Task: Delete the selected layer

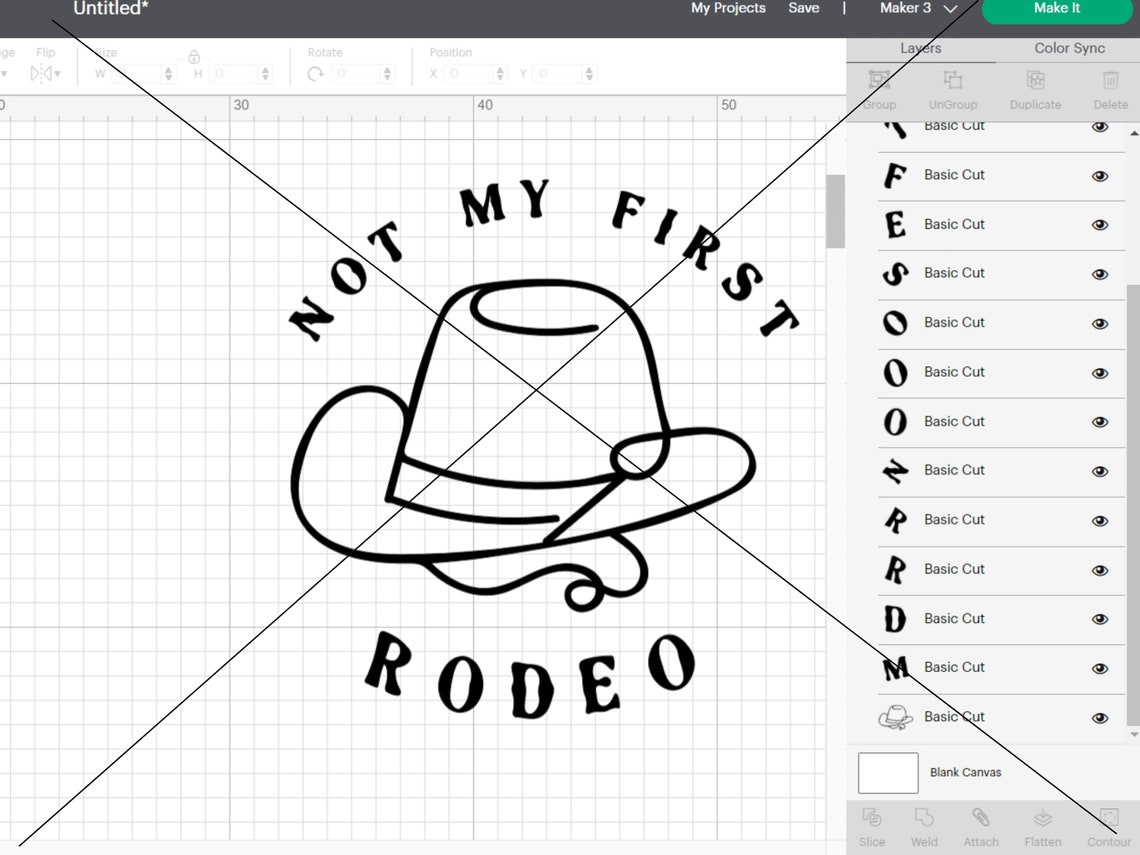Action: (x=1110, y=89)
